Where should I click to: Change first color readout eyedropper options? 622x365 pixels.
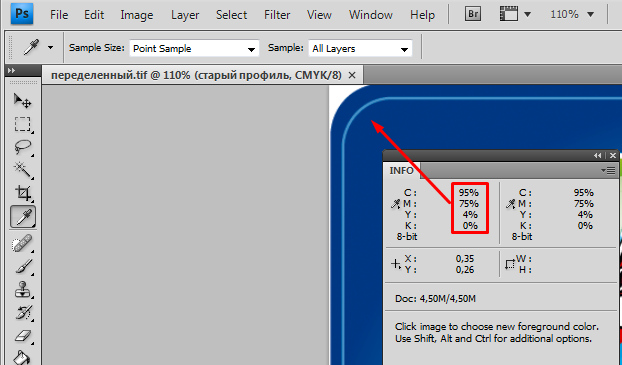coord(395,204)
